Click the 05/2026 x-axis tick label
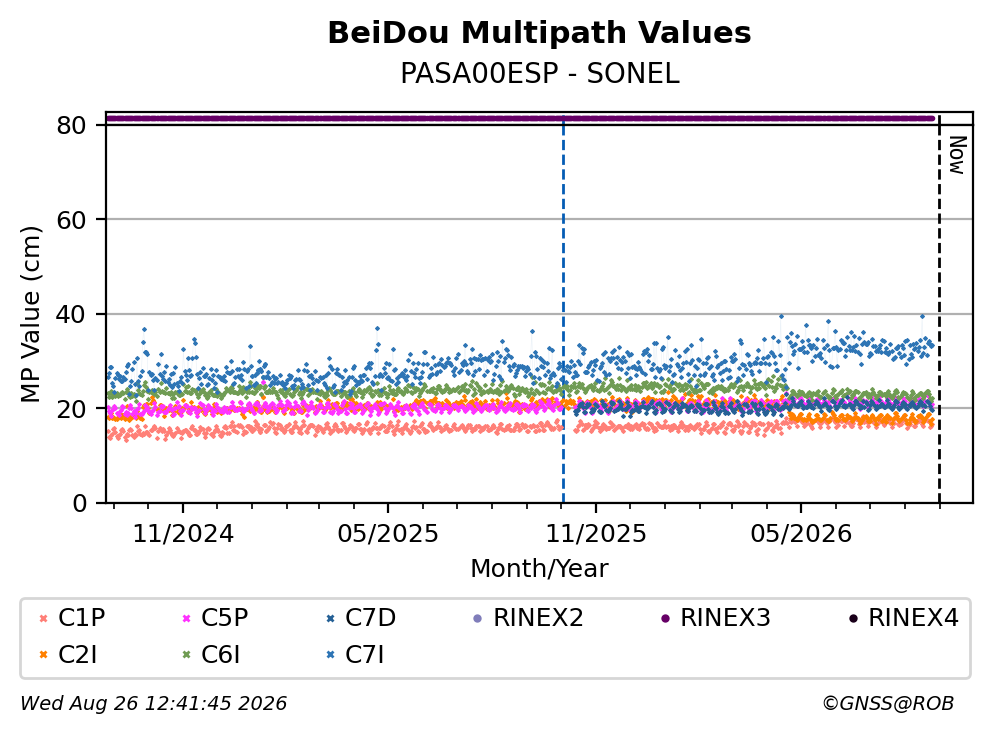The width and height of the screenshot is (993, 734). [801, 534]
